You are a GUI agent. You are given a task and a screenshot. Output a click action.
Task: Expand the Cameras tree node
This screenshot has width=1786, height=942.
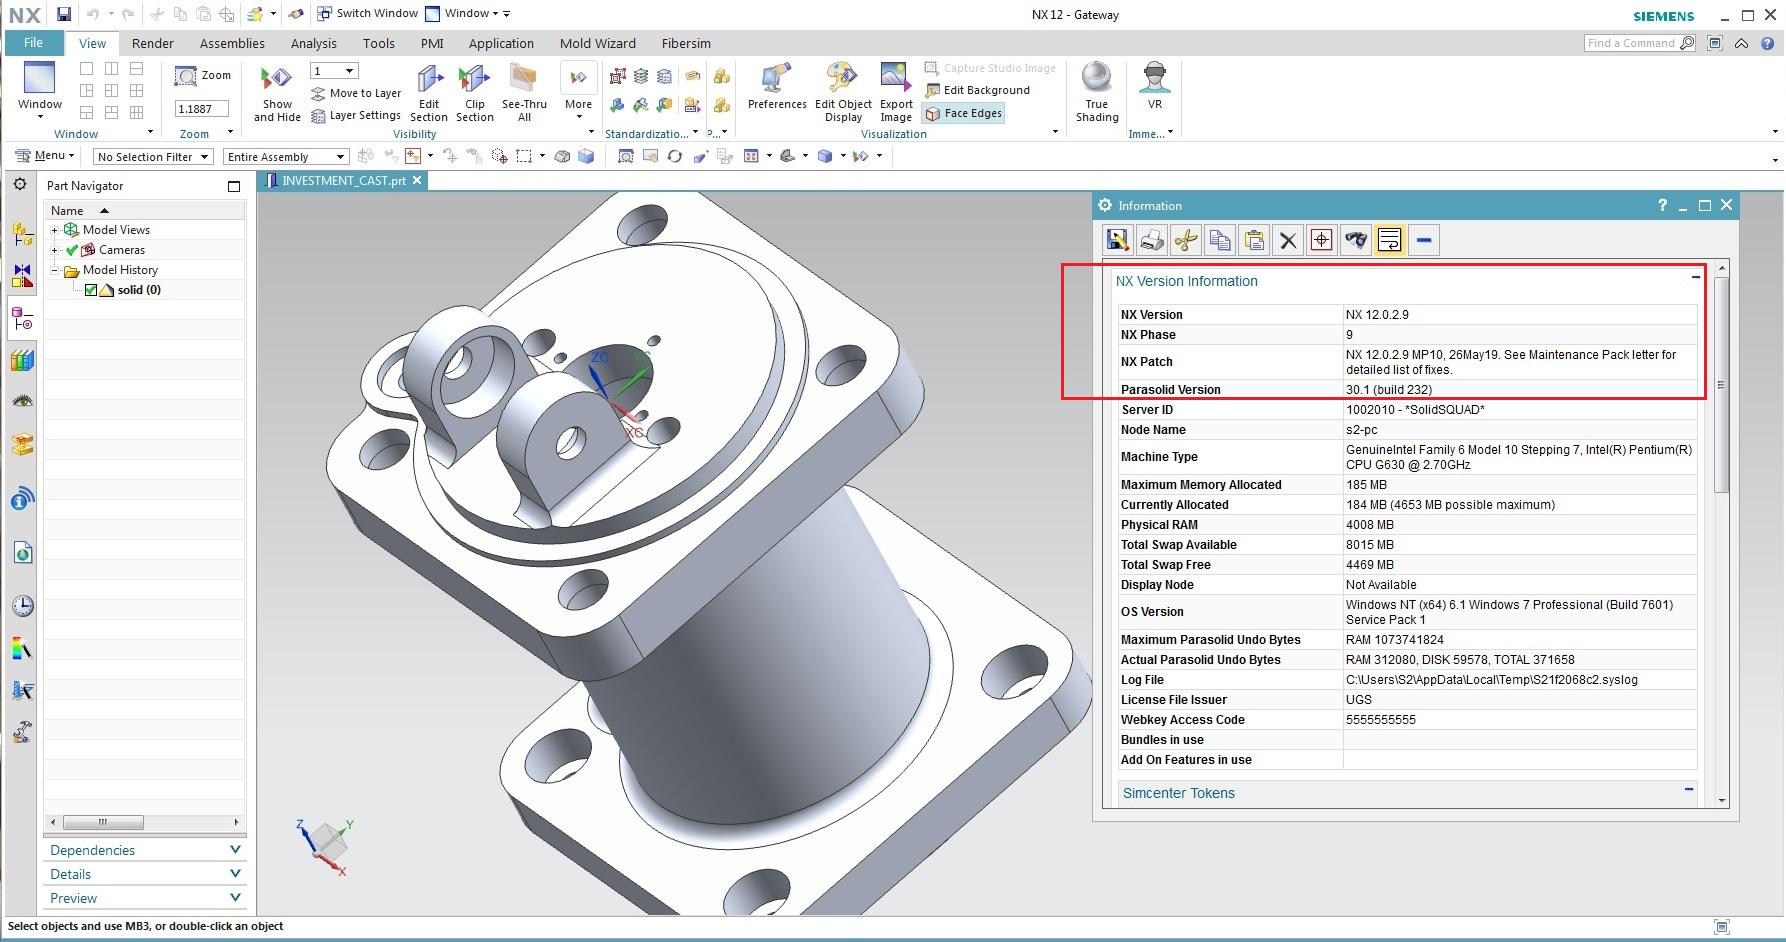(x=55, y=250)
